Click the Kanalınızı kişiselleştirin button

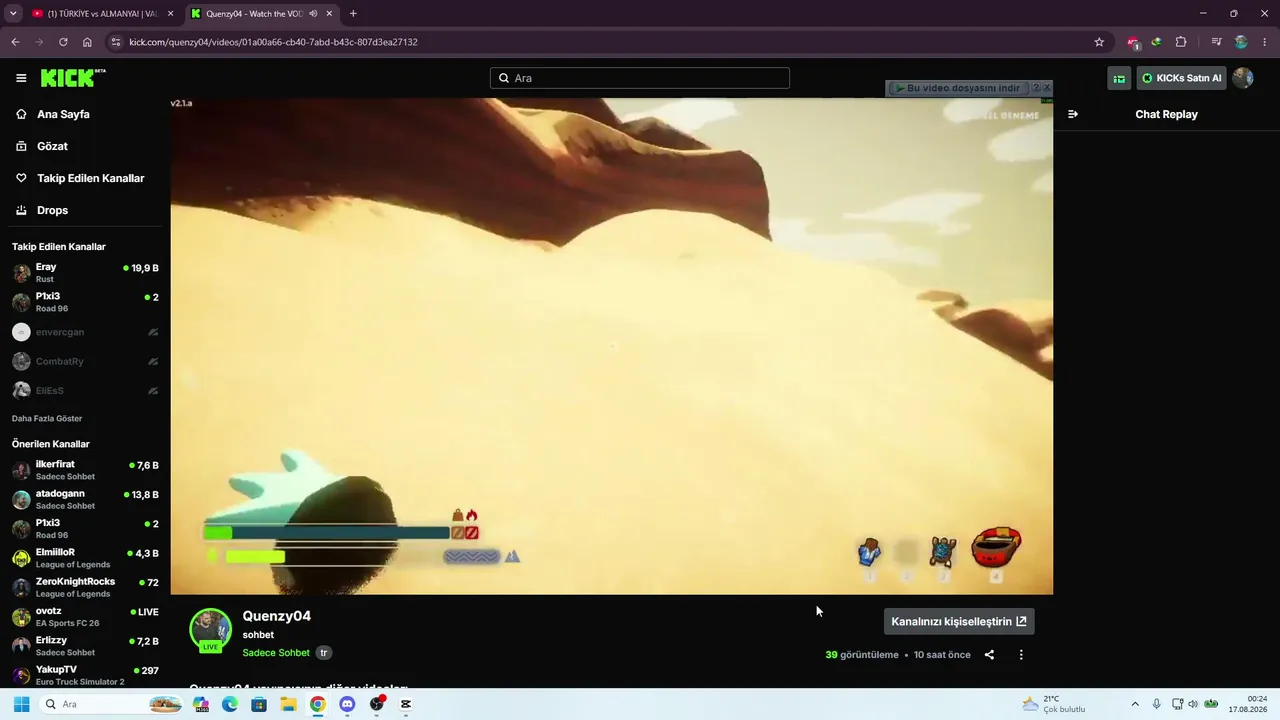[x=959, y=621]
